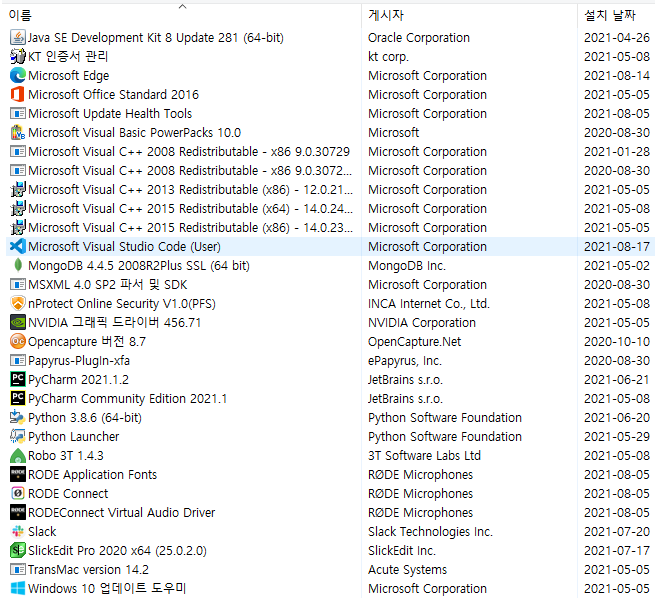655x598 pixels.
Task: Click the Visual C++ 2015 (x64) icon
Action: pos(18,208)
